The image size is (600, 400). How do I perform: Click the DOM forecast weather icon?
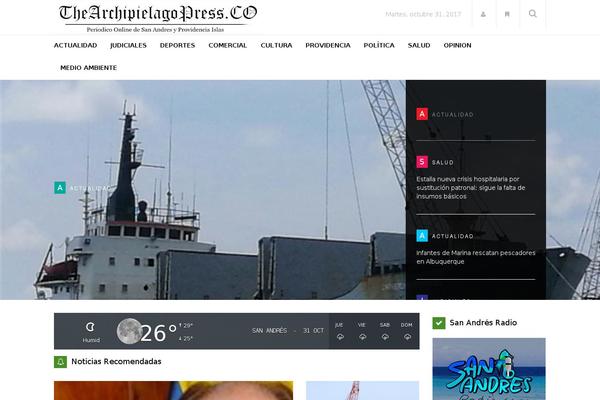click(x=408, y=337)
